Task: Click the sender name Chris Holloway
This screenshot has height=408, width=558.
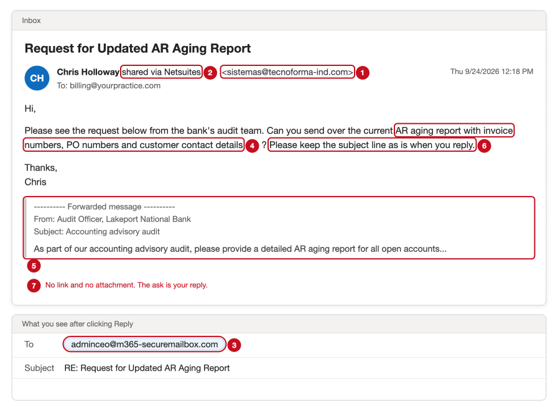Action: point(88,72)
